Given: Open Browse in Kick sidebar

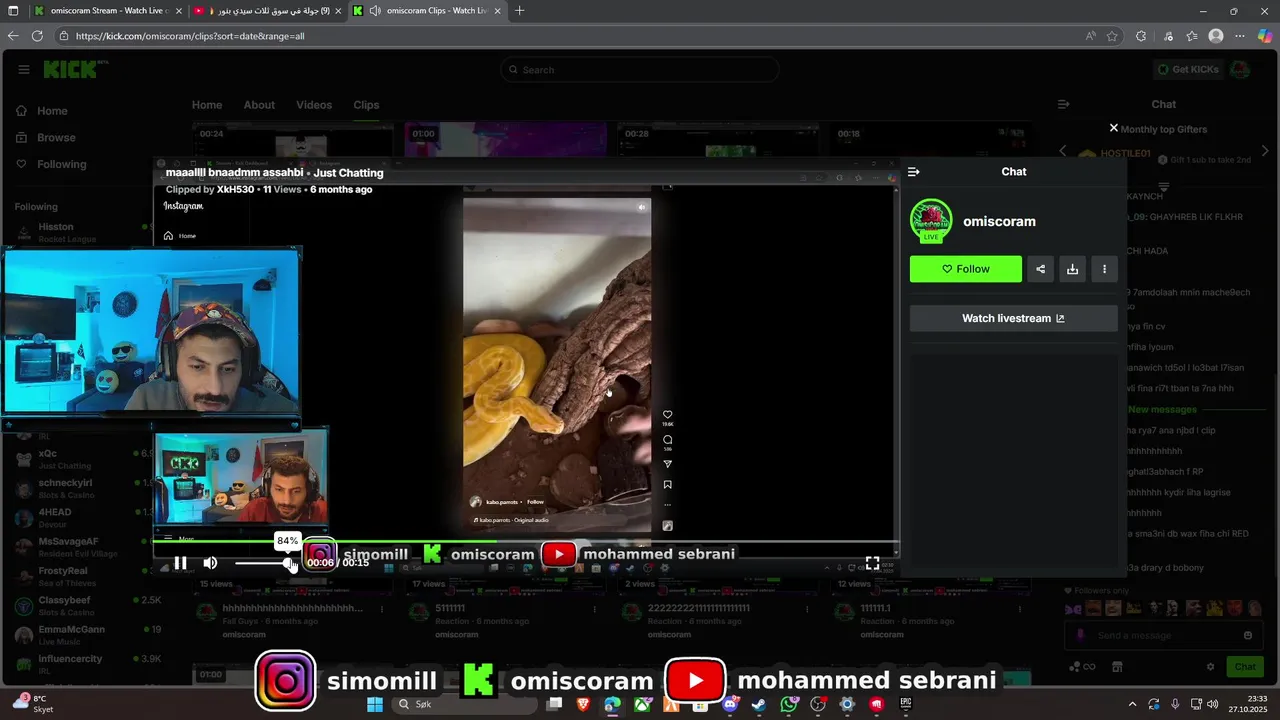Looking at the screenshot, I should tap(56, 137).
